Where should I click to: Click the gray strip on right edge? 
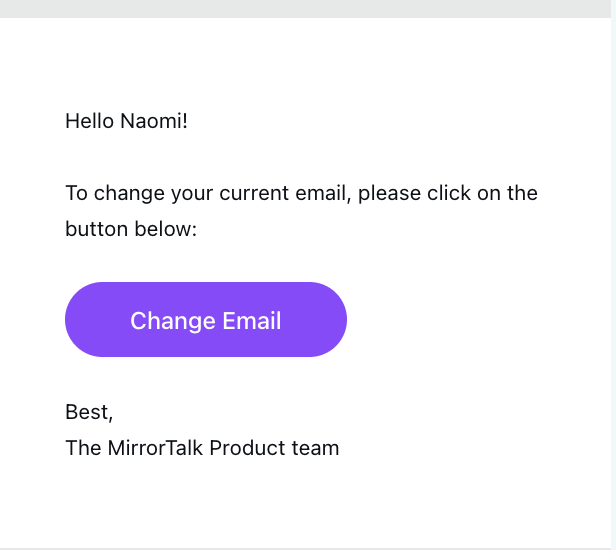tap(612, 280)
